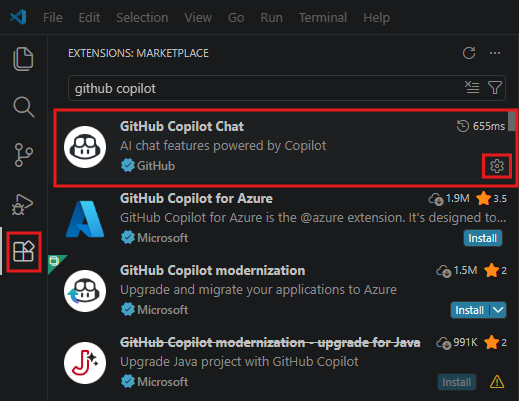Click the extensions list scrollbar thumb
Screen dimensions: 519x401
point(512,122)
